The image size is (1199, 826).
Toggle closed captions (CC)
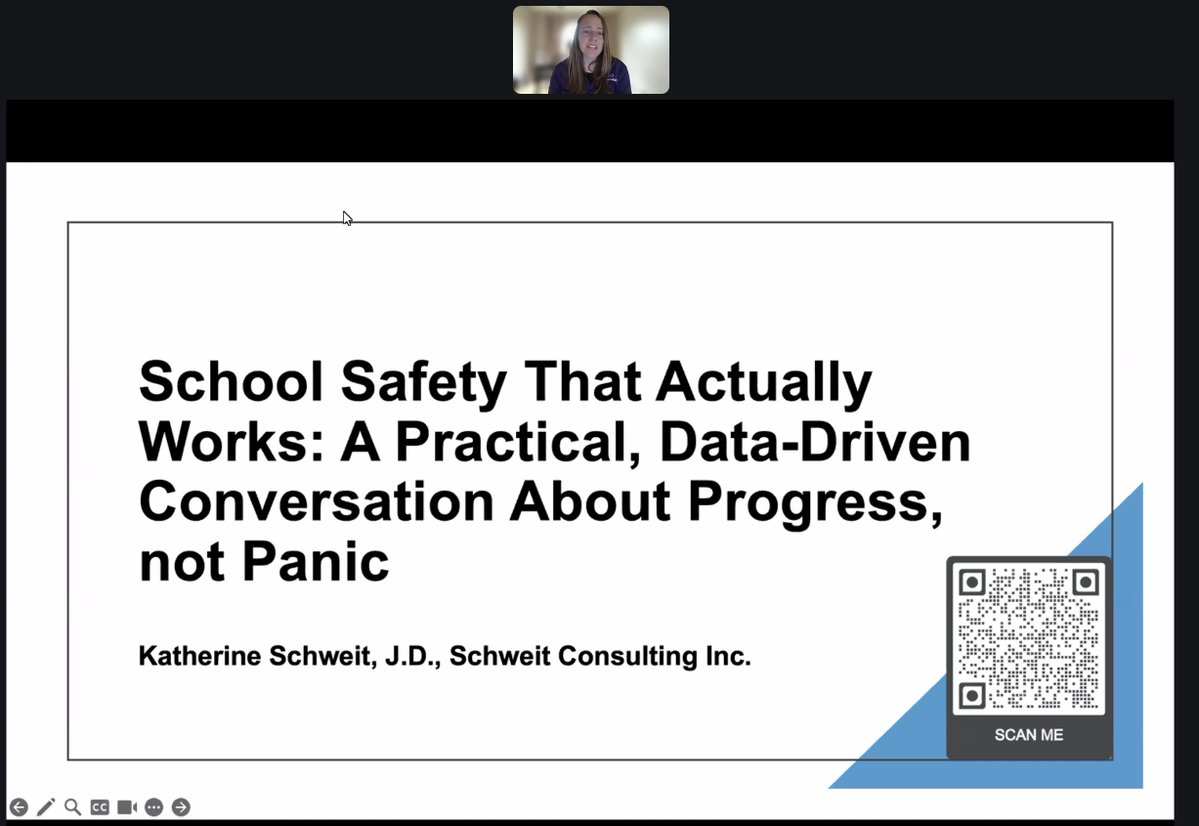pos(99,807)
